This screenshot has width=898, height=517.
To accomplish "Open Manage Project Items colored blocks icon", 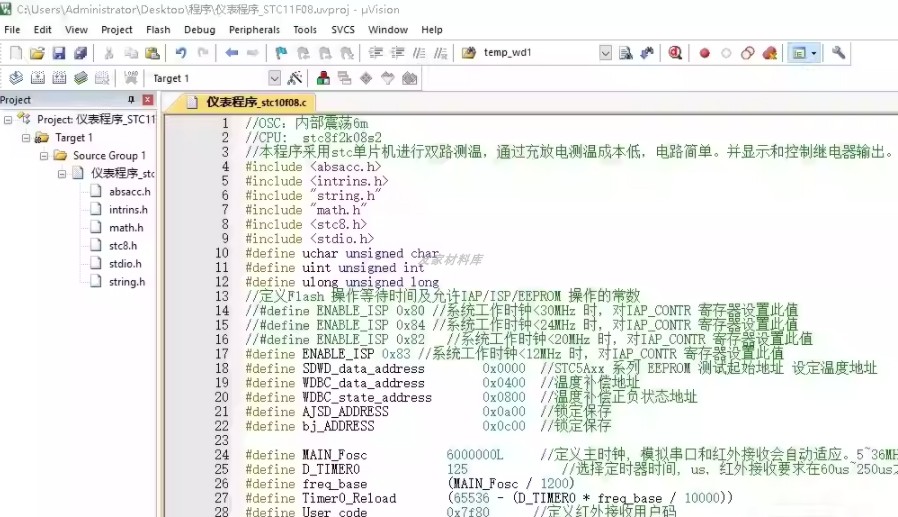I will pyautogui.click(x=323, y=78).
